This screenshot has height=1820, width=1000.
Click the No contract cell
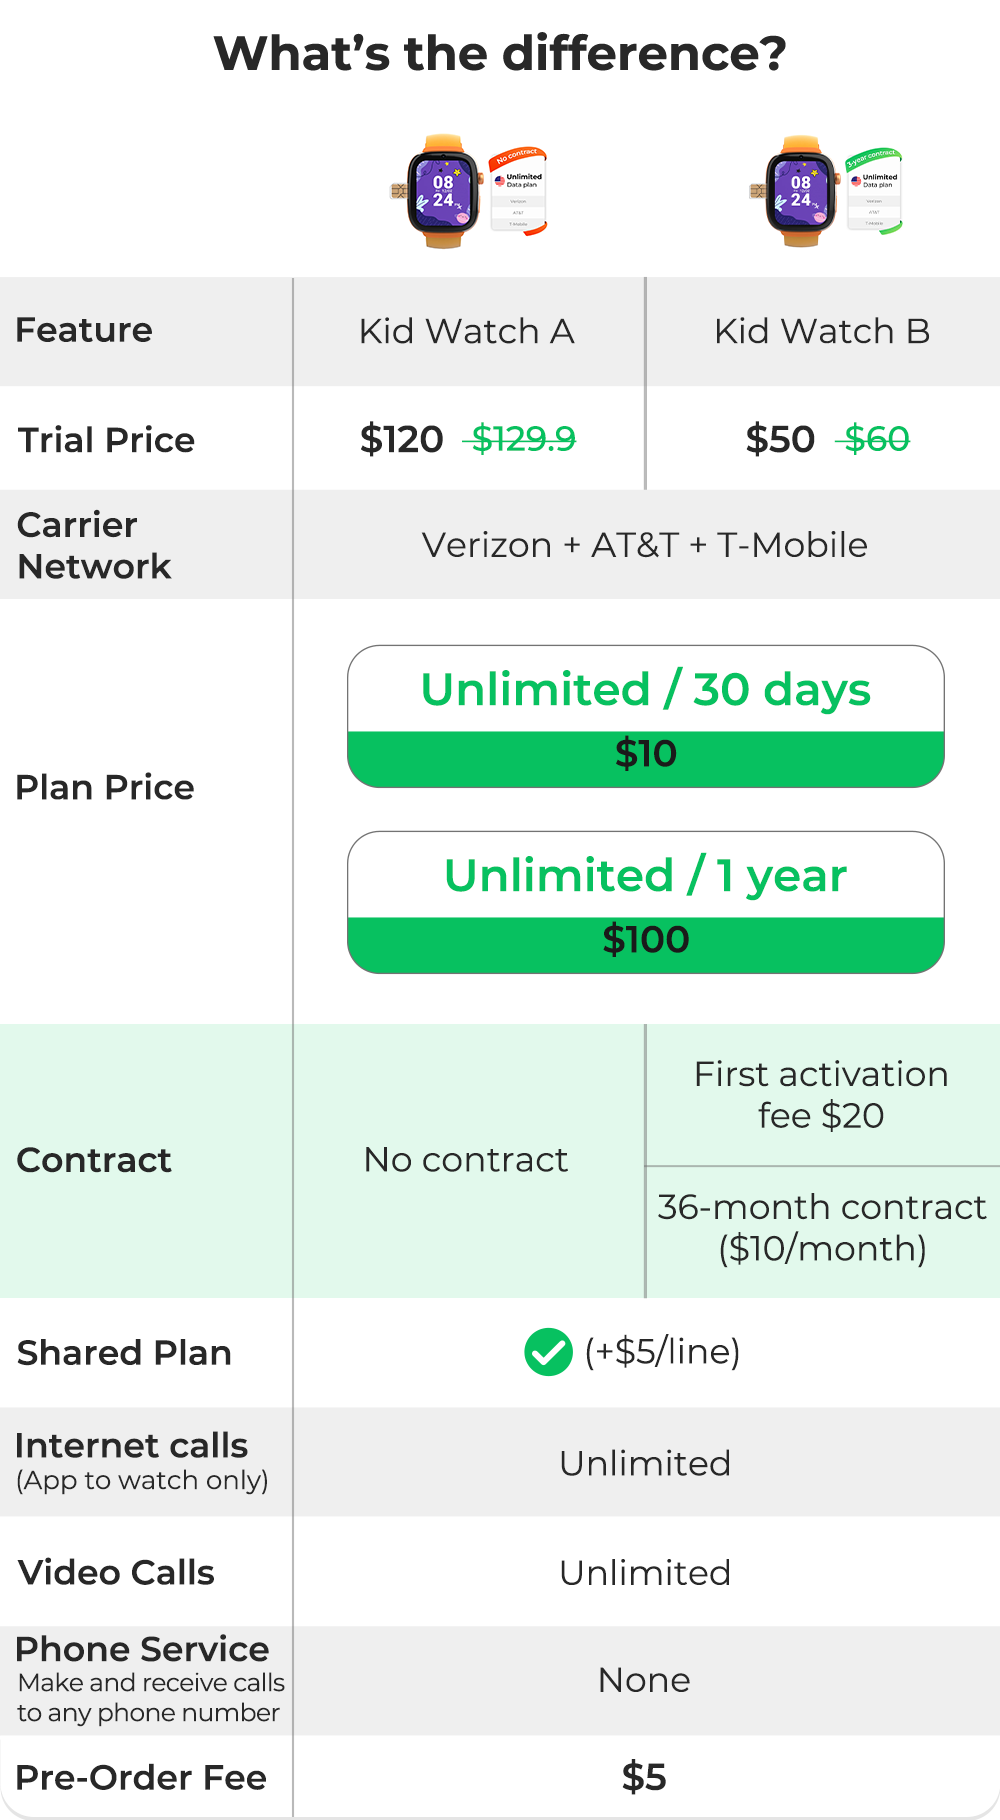466,1160
